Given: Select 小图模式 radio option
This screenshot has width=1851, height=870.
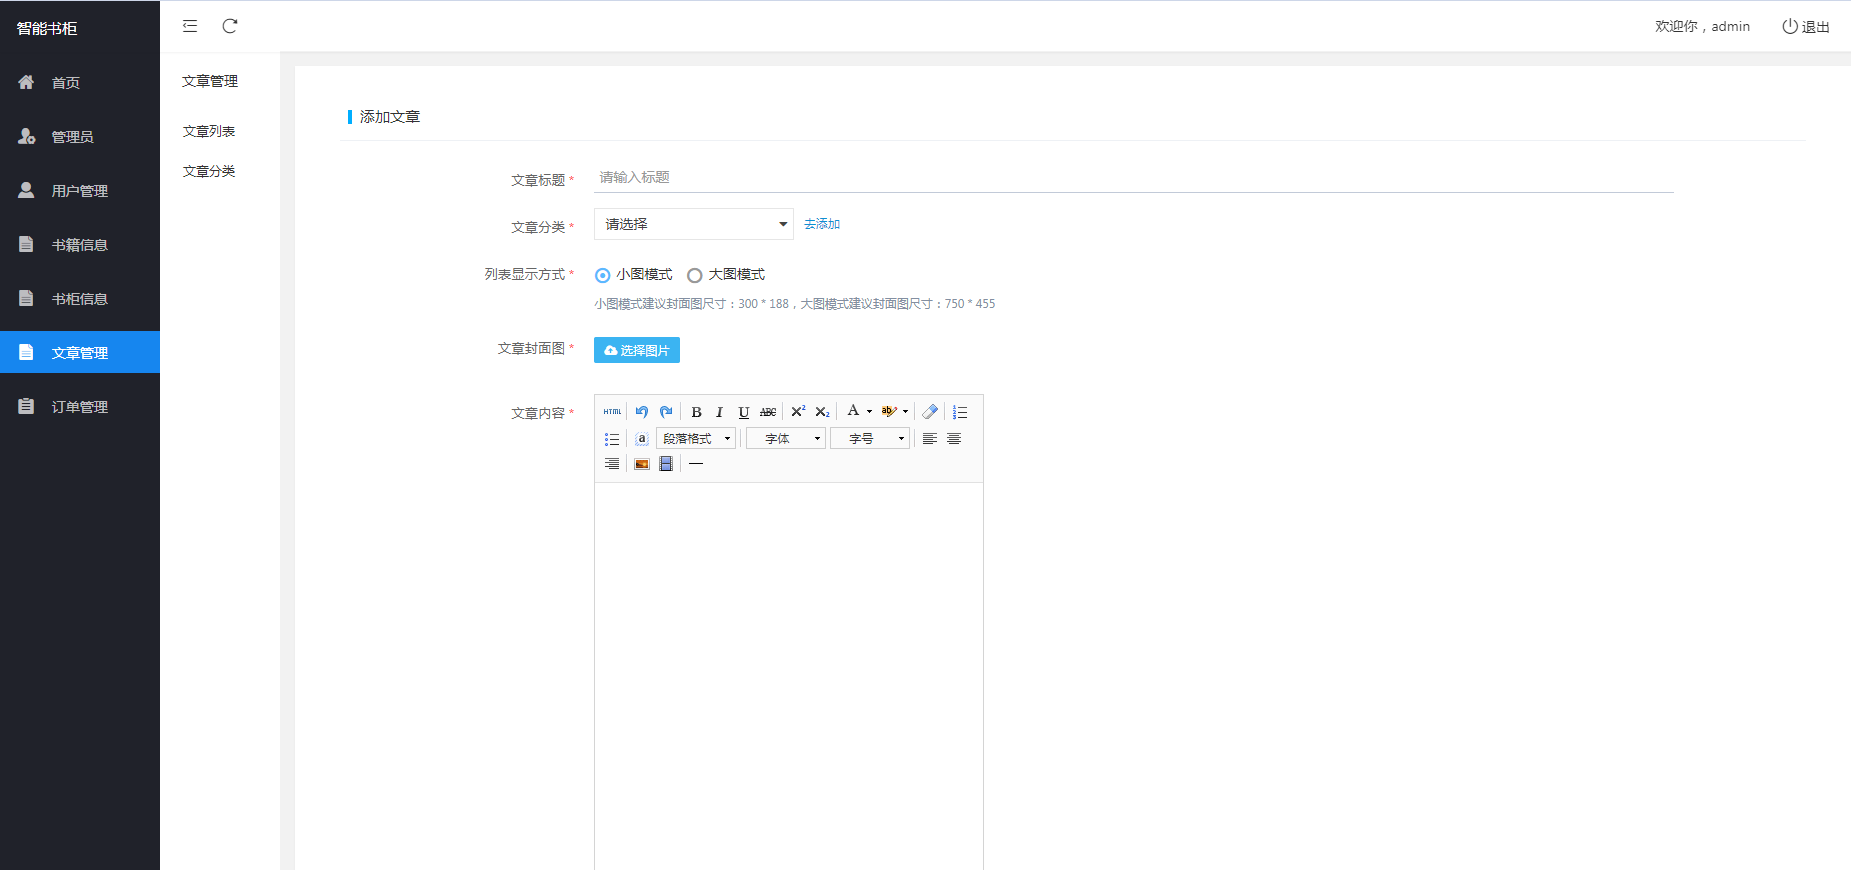Looking at the screenshot, I should pos(603,275).
